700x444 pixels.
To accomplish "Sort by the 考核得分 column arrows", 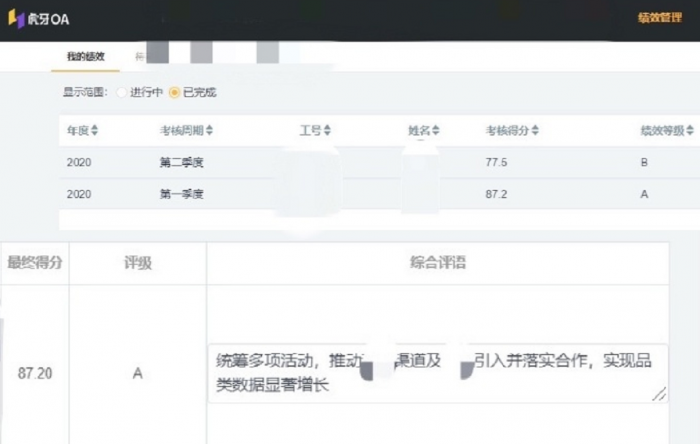I will [x=535, y=130].
